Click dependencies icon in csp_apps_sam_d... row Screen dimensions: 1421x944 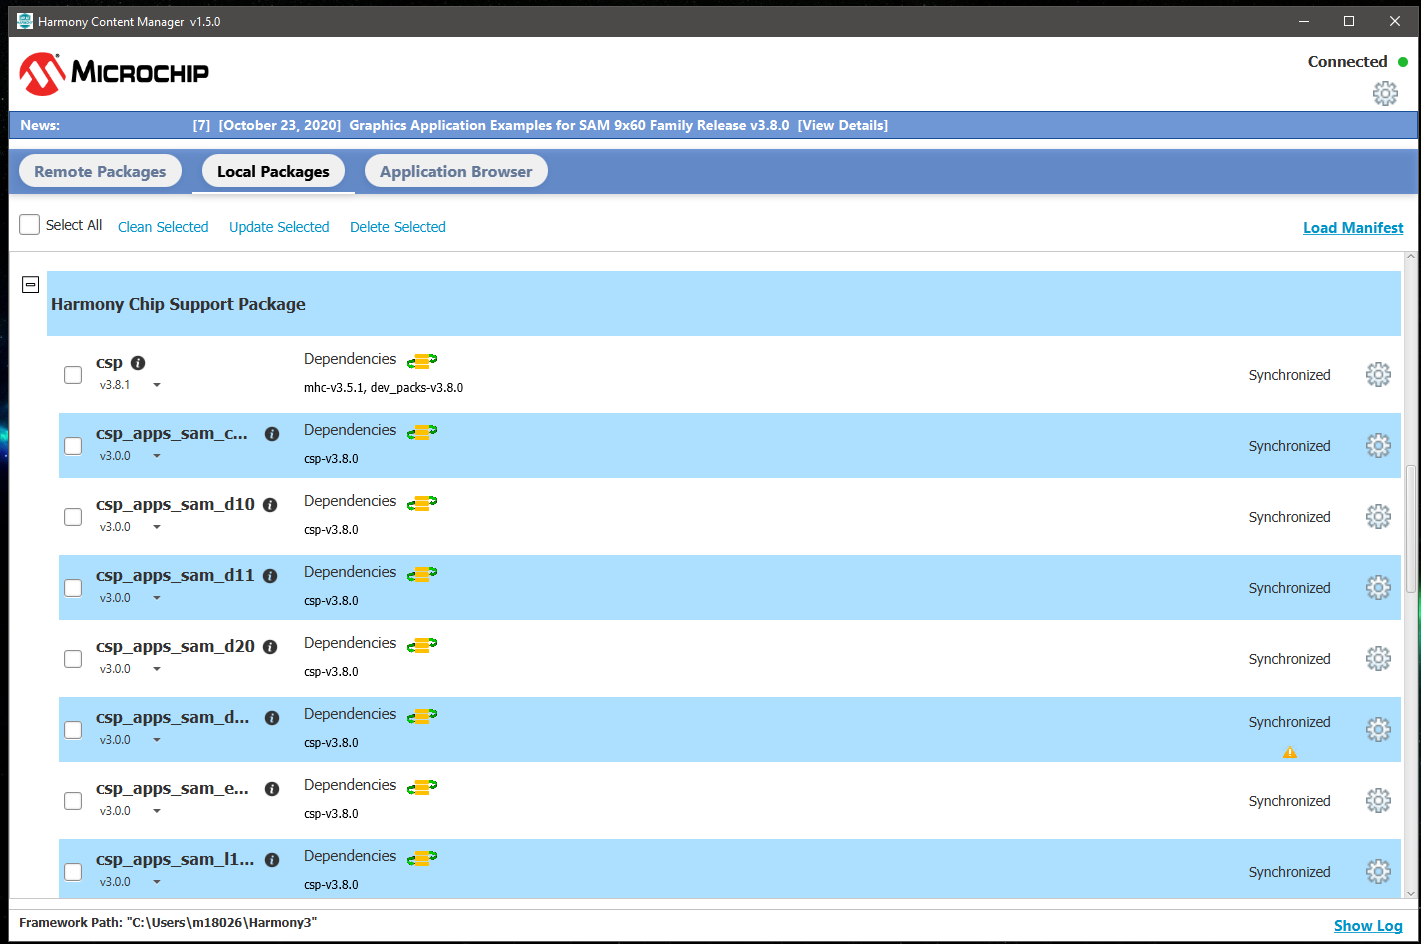422,715
